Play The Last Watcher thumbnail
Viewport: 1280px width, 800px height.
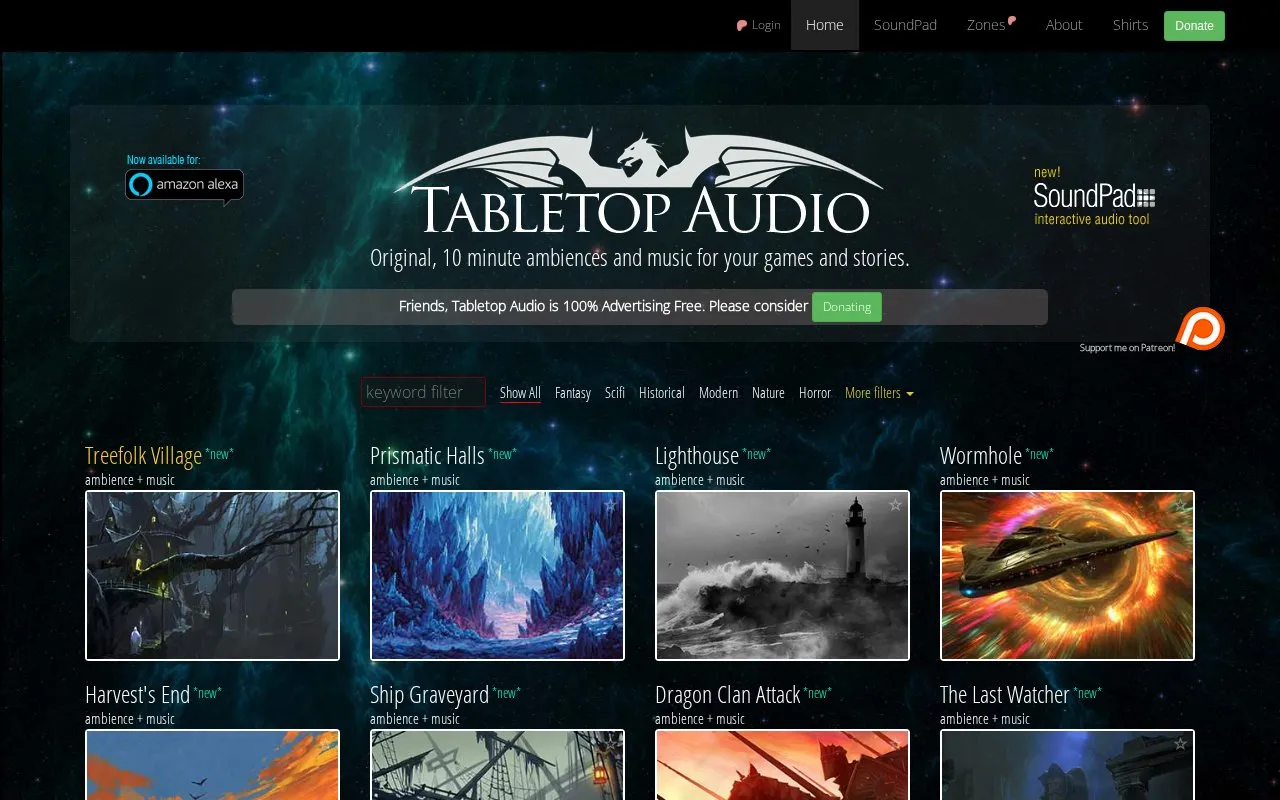pos(1067,765)
